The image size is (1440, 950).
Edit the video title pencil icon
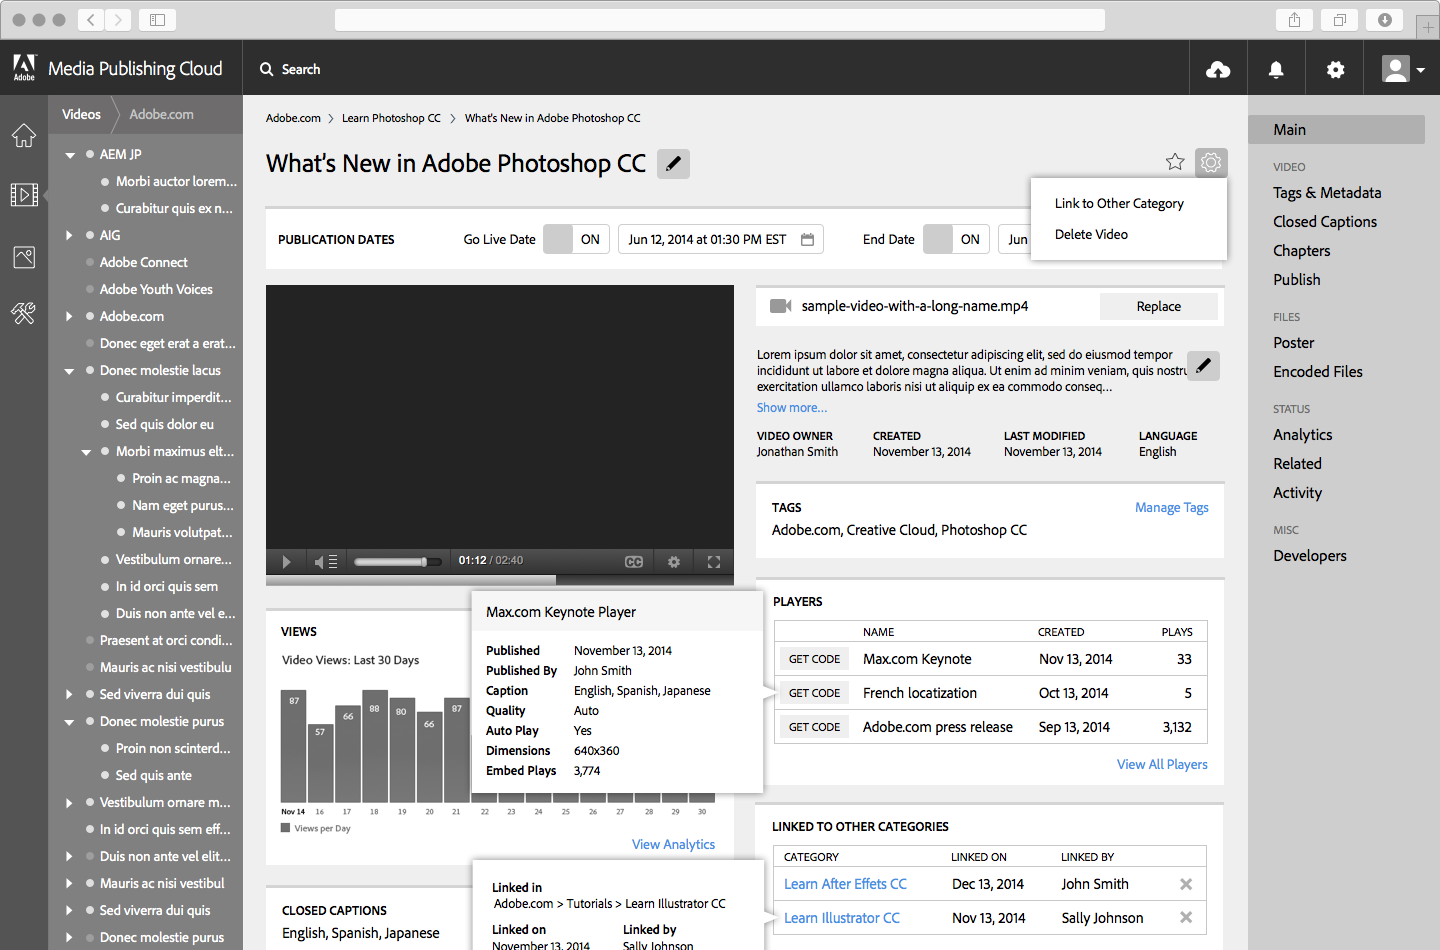point(673,163)
